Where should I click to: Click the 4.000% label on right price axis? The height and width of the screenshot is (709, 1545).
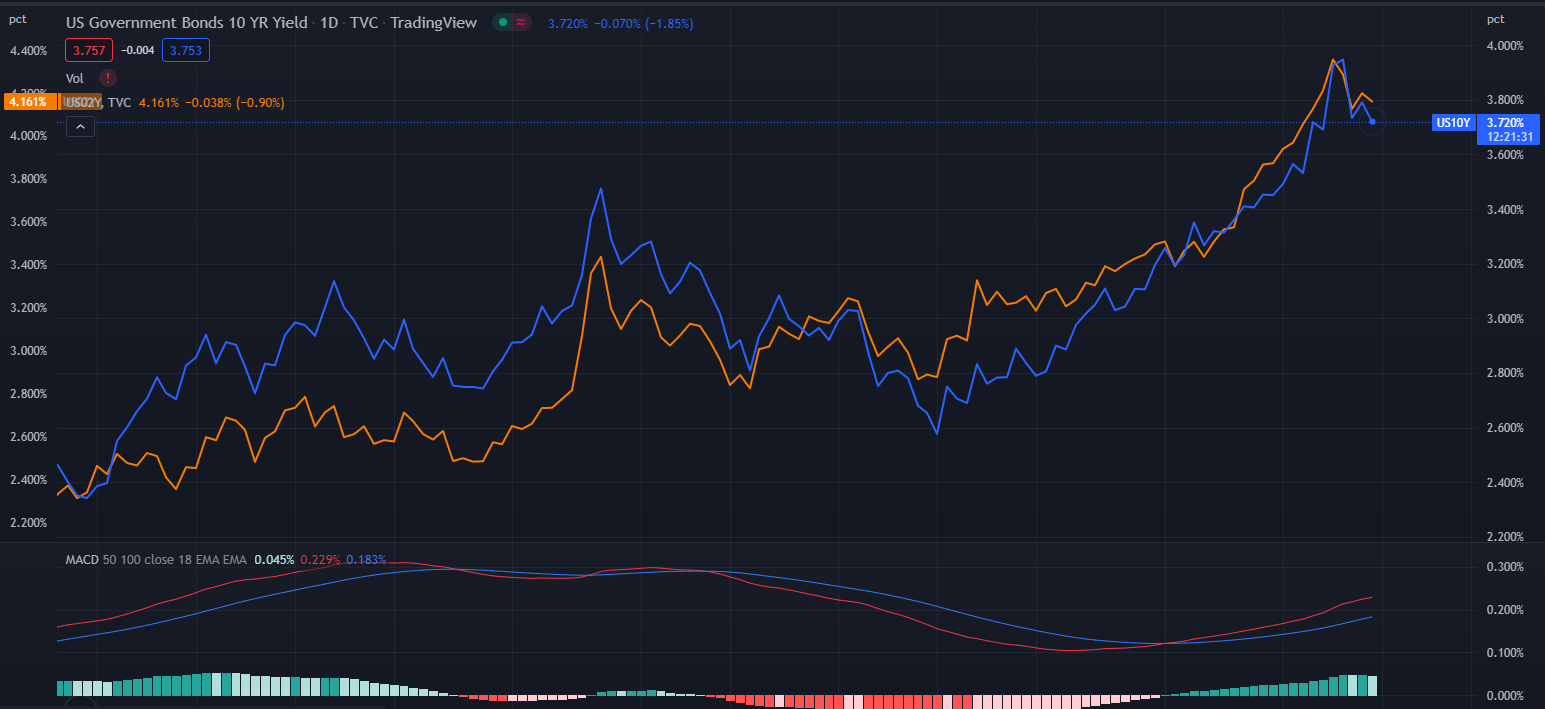point(1506,45)
